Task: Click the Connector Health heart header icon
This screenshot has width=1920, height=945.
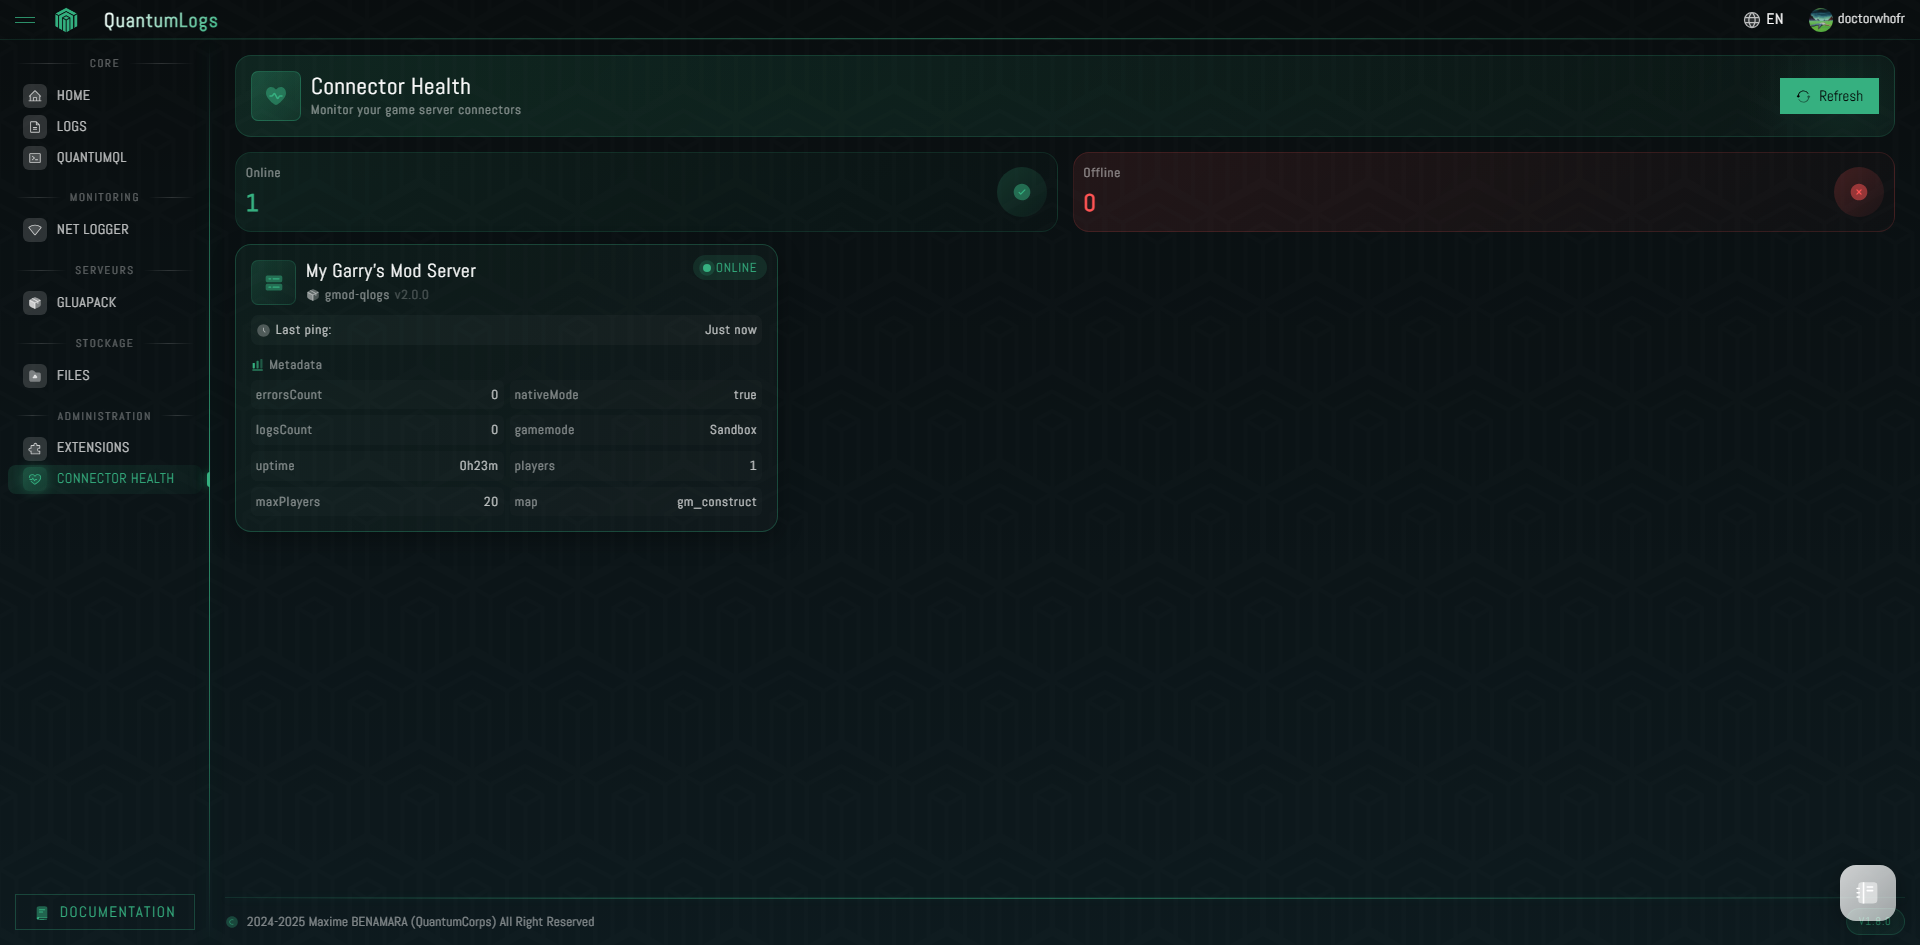Action: (x=276, y=96)
